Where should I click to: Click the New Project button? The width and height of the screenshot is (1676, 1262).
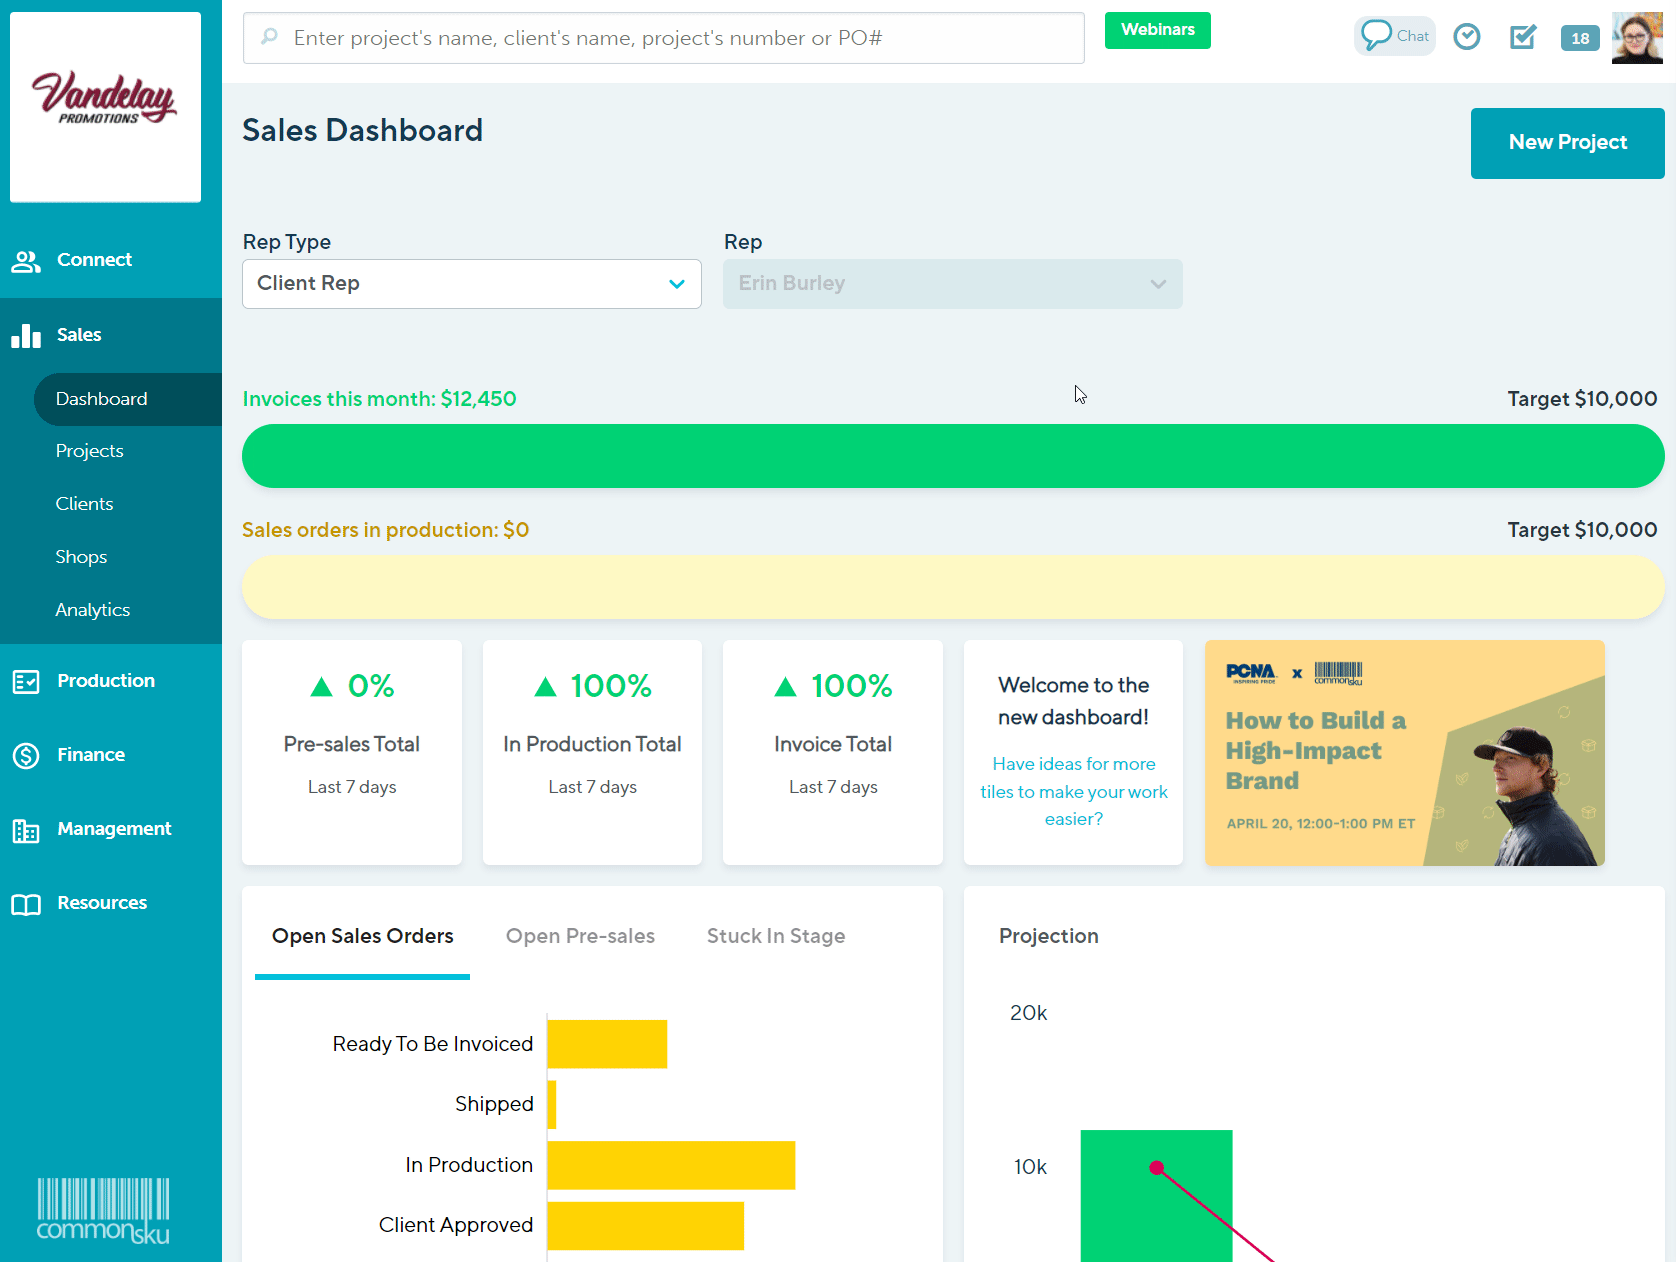1567,143
